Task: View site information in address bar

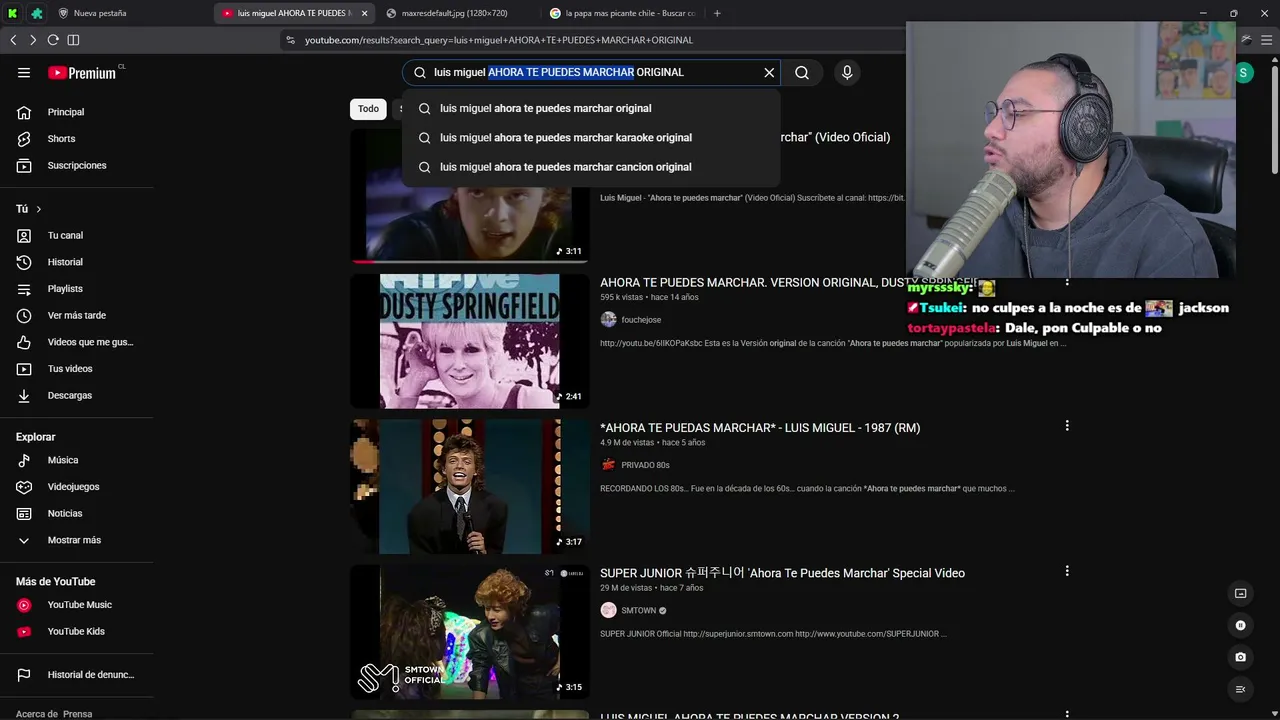Action: coord(290,40)
